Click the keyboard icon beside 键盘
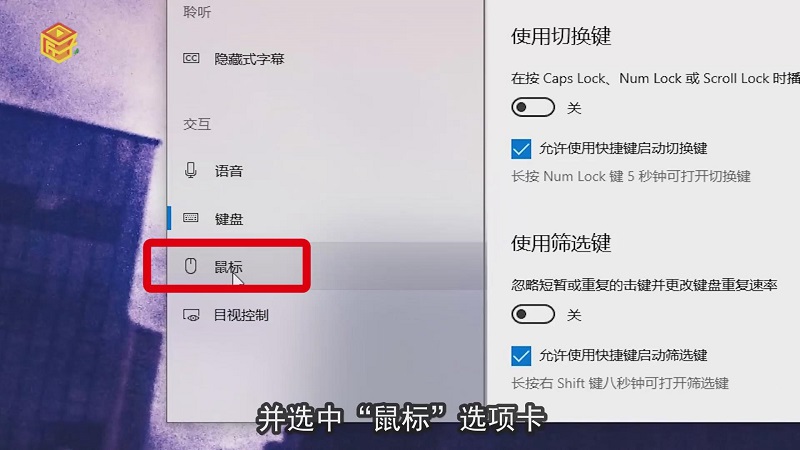This screenshot has height=450, width=800. tap(191, 218)
